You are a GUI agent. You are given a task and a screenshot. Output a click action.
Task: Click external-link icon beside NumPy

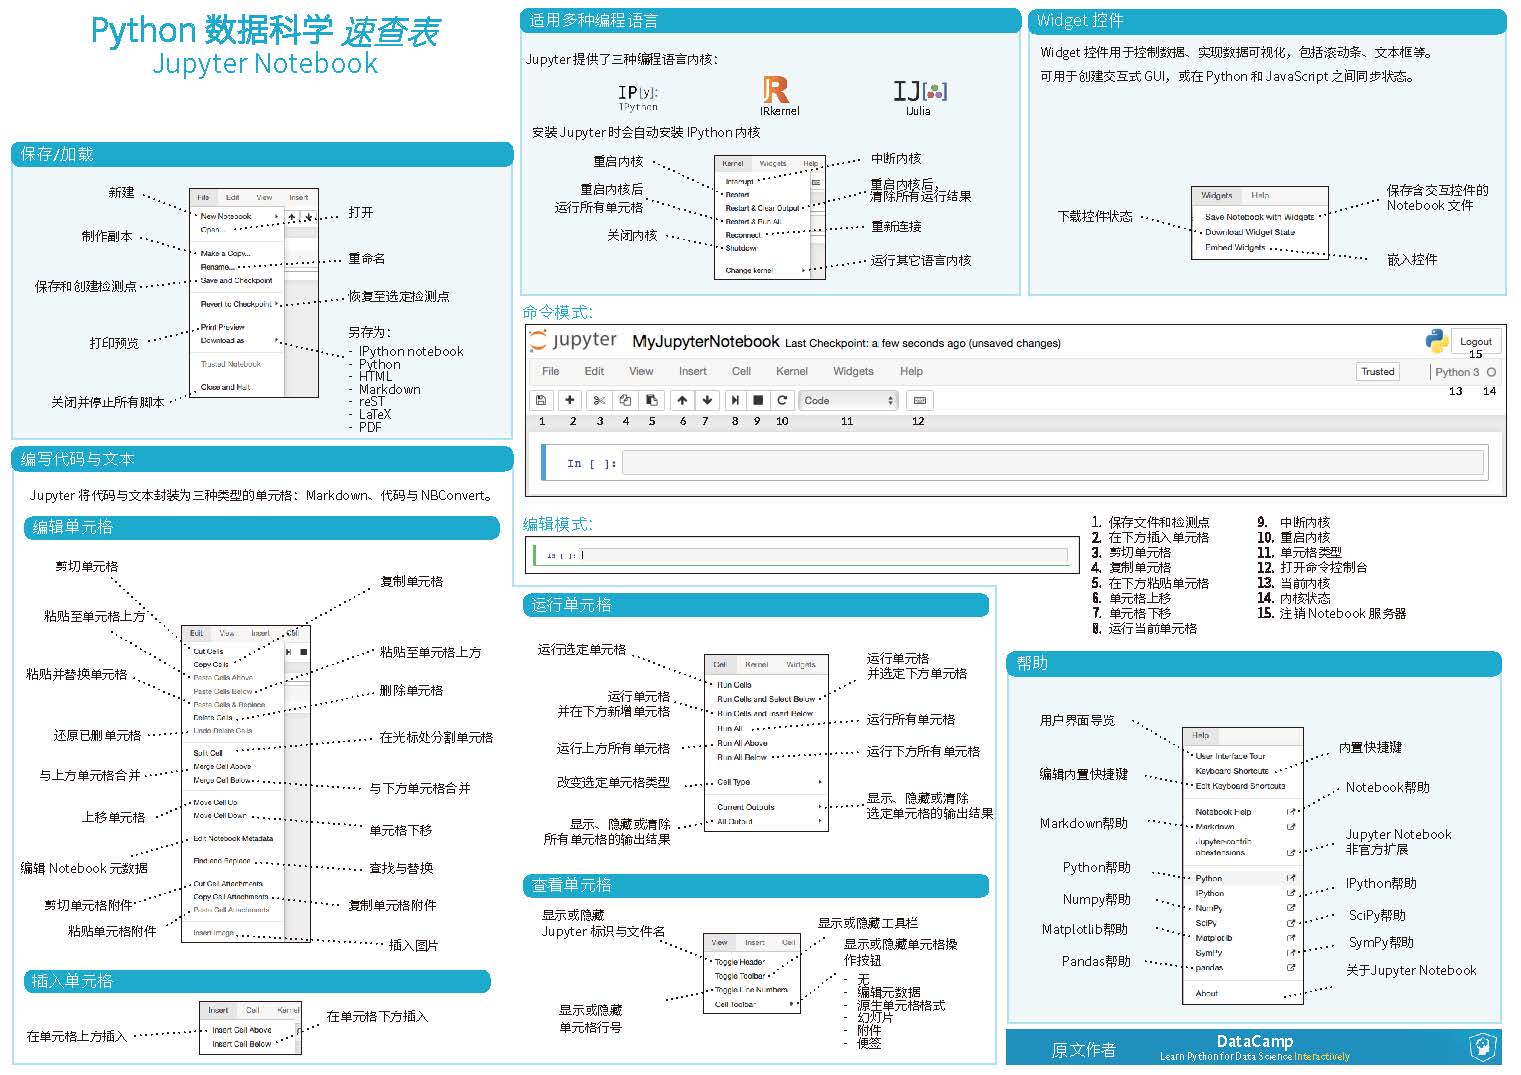point(1291,908)
